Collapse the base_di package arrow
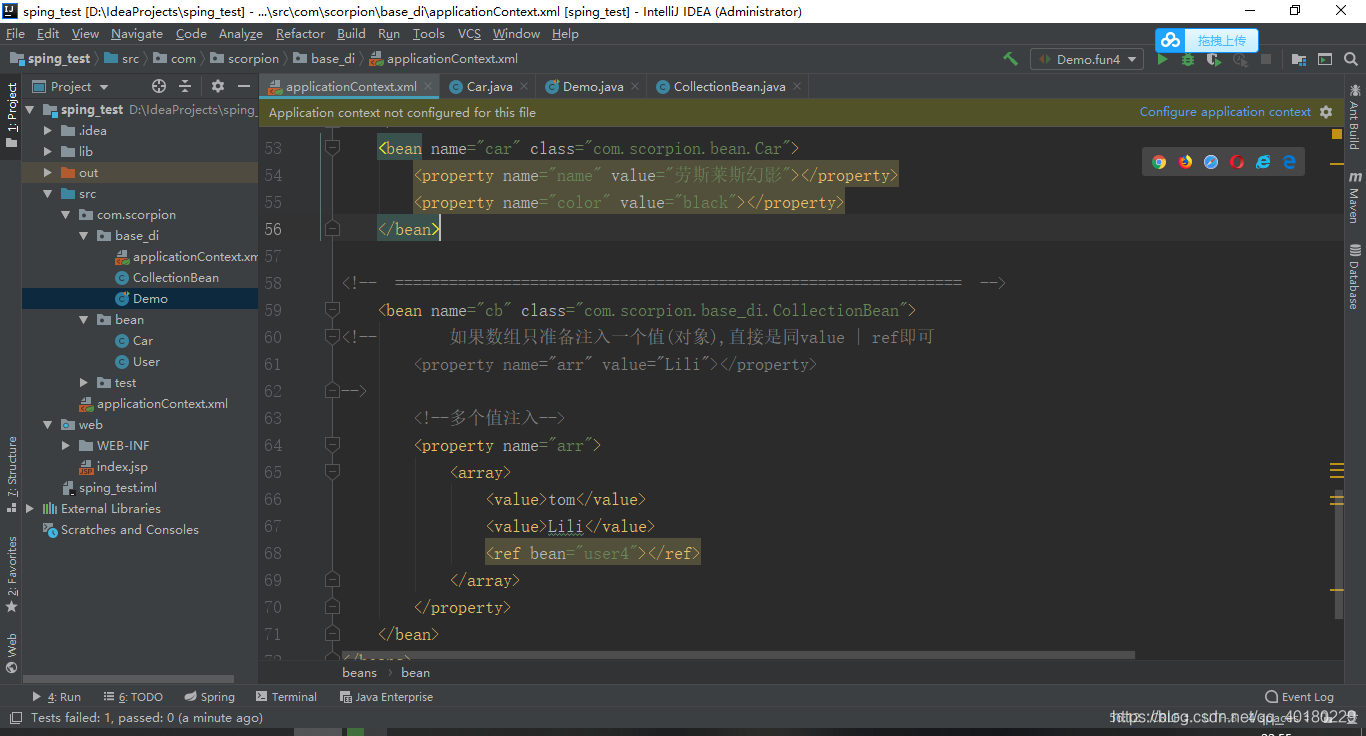The height and width of the screenshot is (736, 1366). 84,235
